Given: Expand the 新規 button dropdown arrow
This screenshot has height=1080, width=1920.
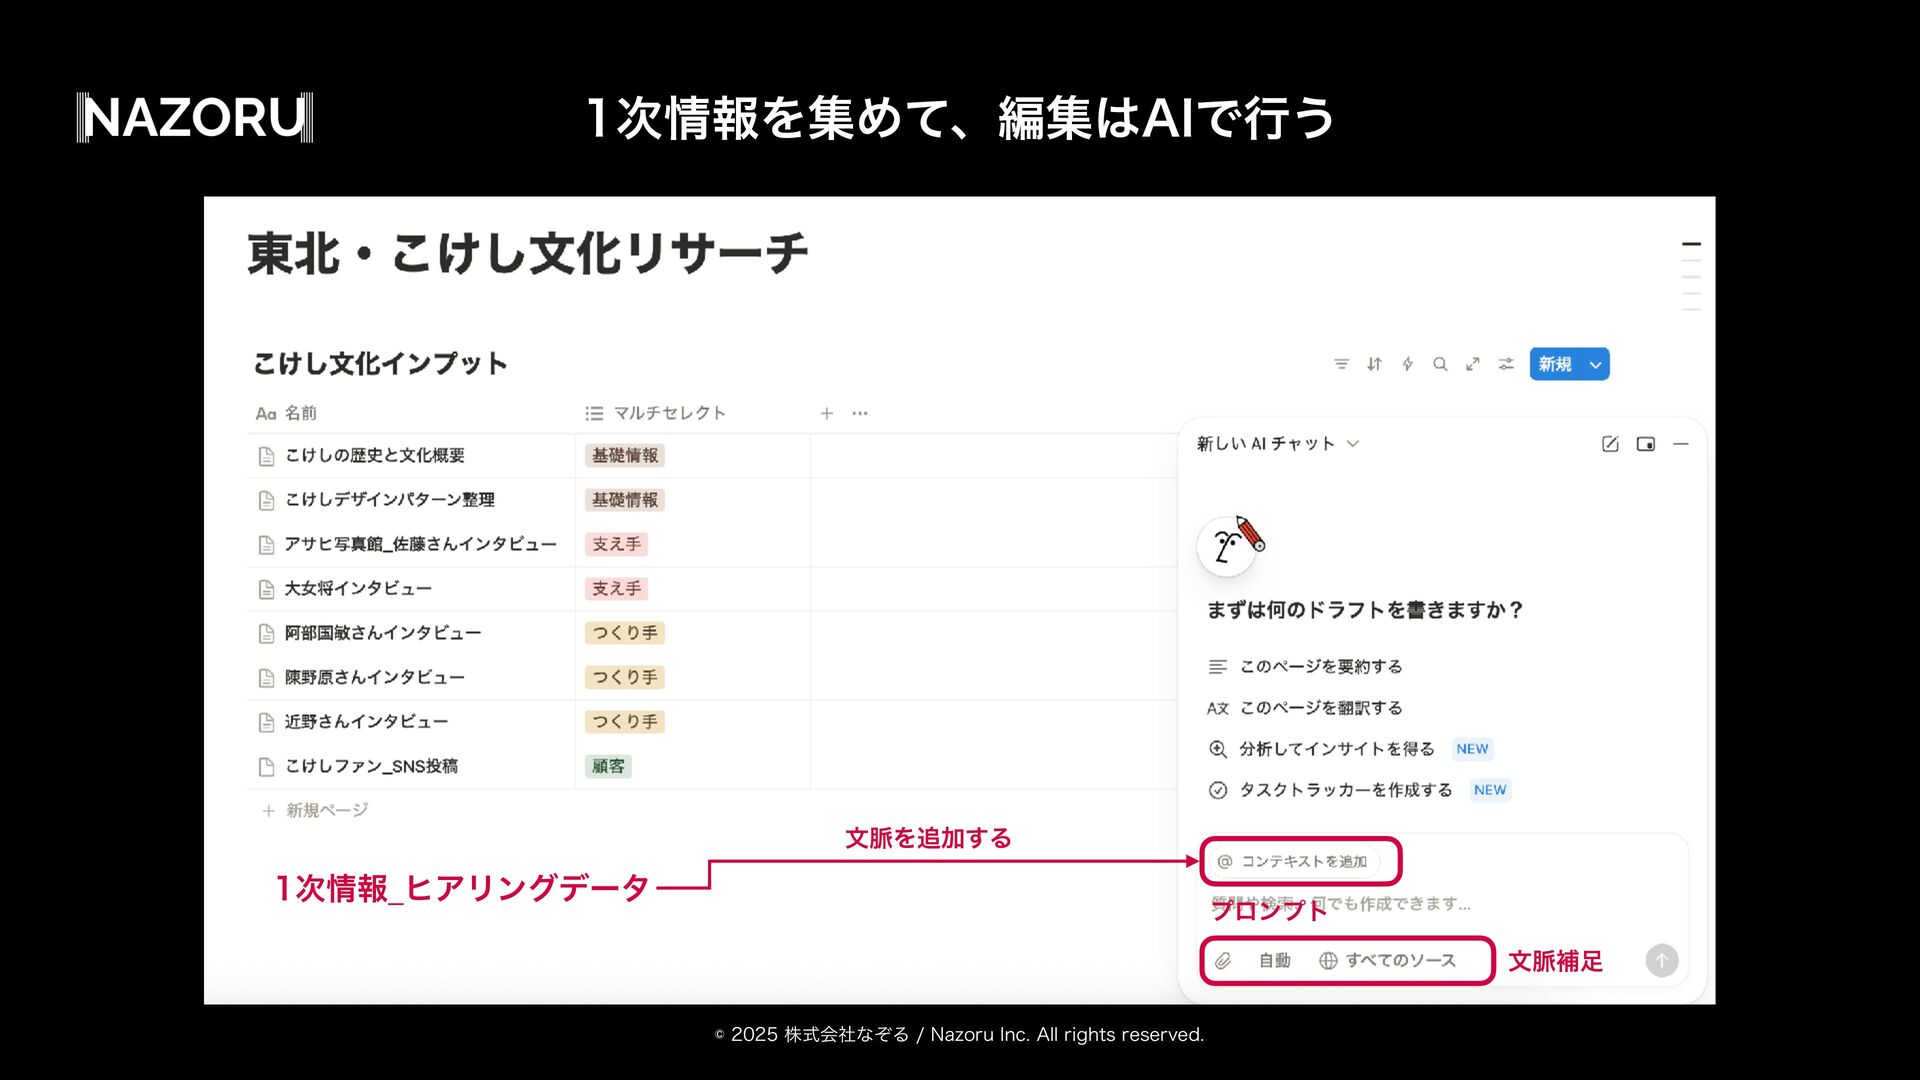Looking at the screenshot, I should (x=1596, y=365).
